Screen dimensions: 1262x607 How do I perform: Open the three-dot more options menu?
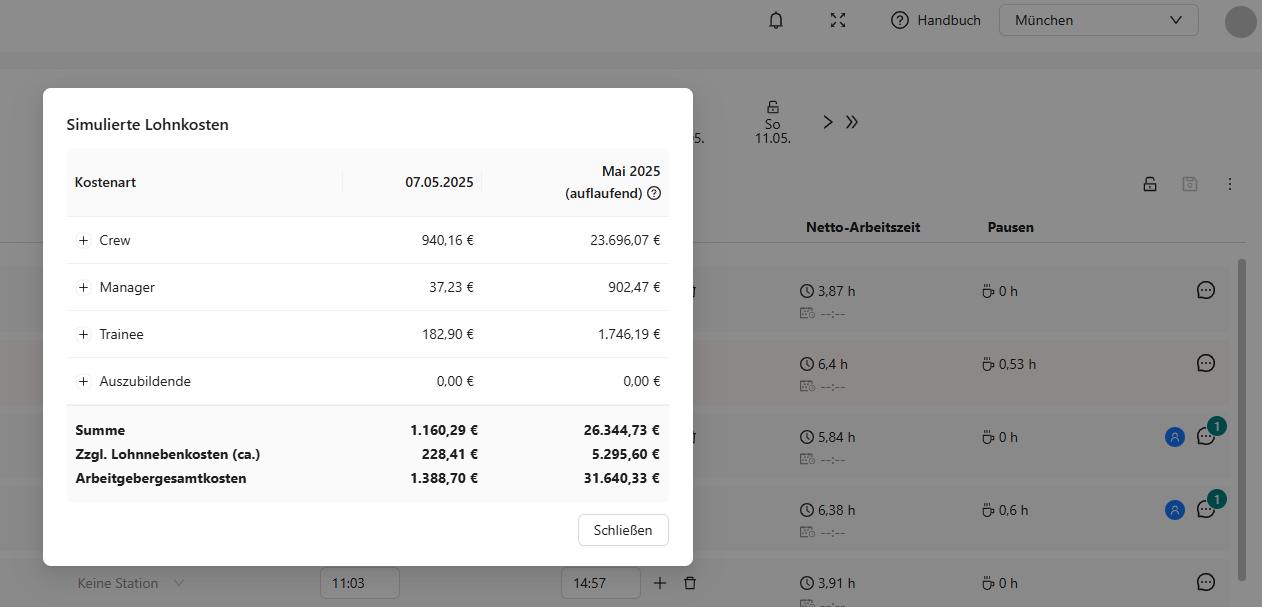[x=1230, y=184]
